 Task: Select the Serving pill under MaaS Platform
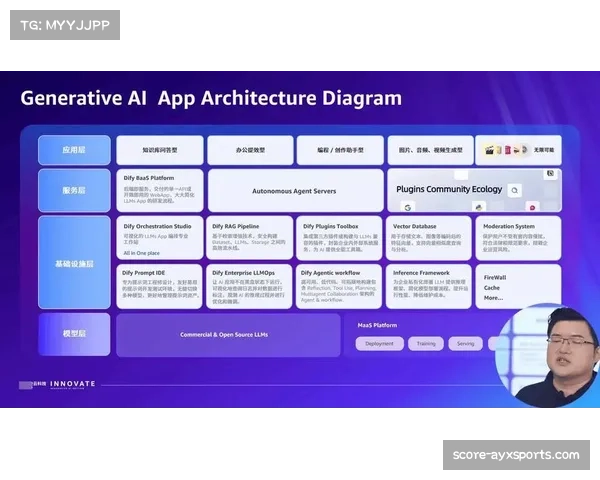click(x=466, y=343)
